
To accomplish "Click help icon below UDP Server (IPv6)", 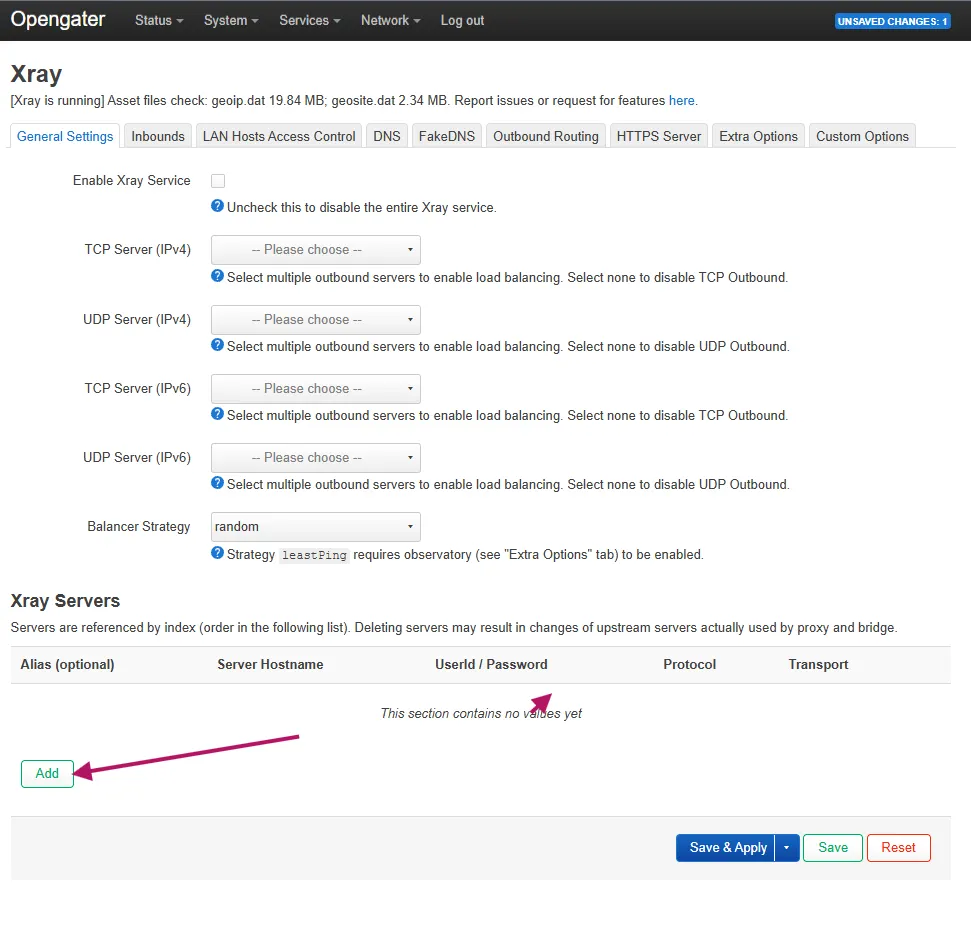I will tap(217, 482).
